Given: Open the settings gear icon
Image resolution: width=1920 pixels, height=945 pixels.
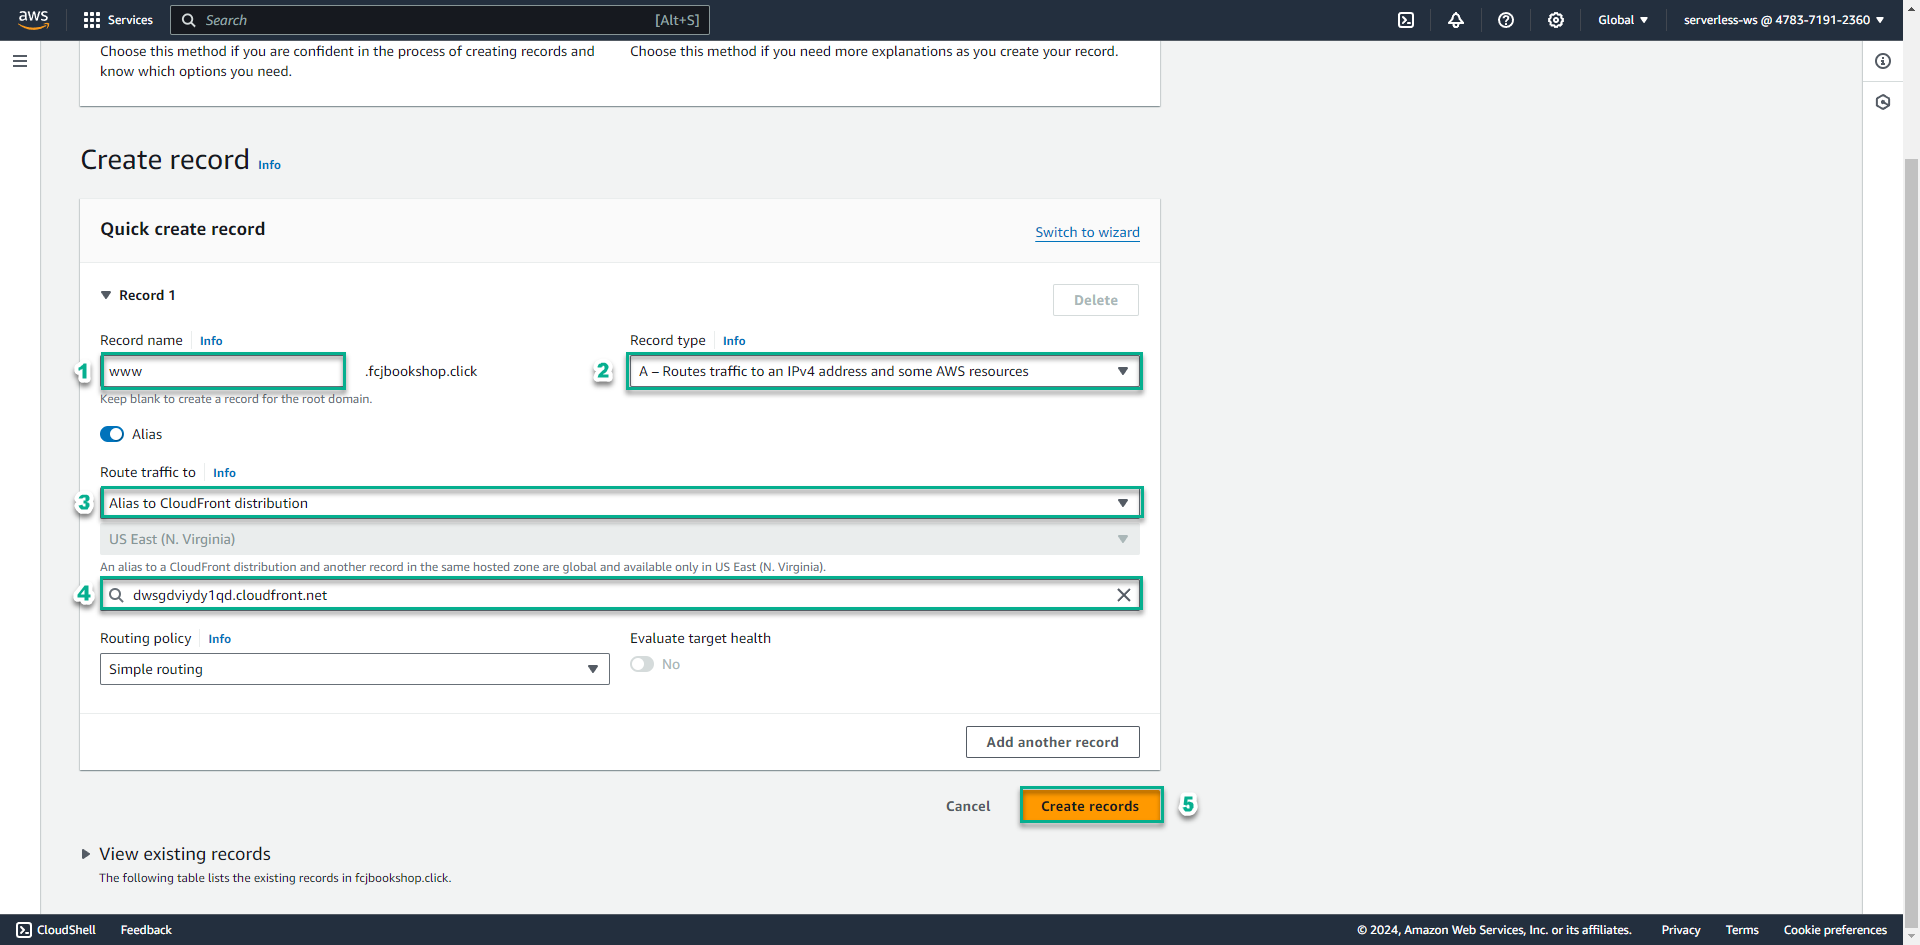Looking at the screenshot, I should click(1556, 20).
